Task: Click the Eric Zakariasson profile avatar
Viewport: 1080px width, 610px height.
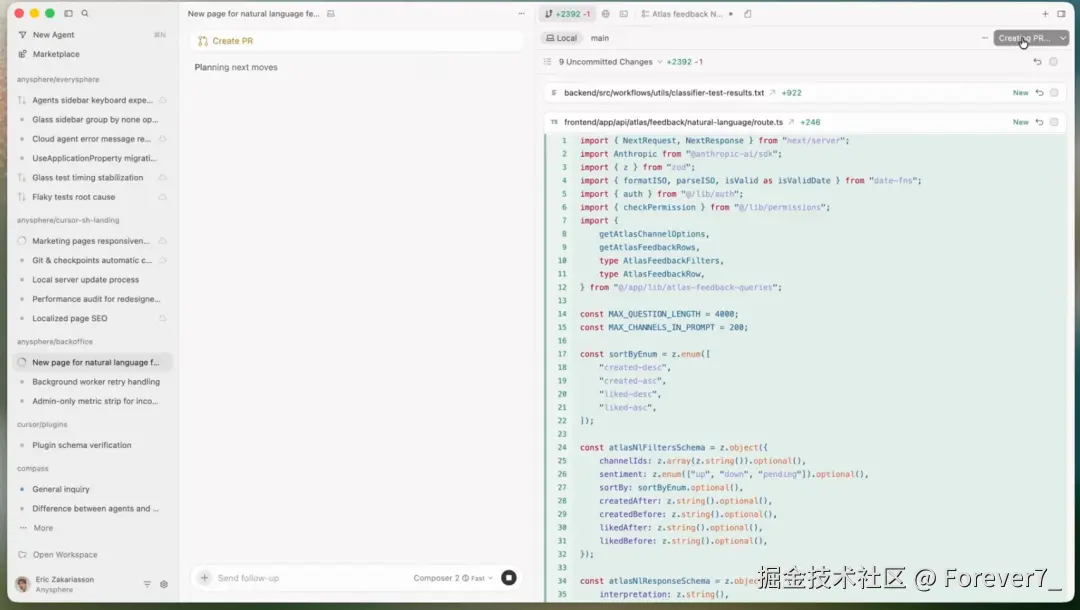Action: pyautogui.click(x=23, y=584)
